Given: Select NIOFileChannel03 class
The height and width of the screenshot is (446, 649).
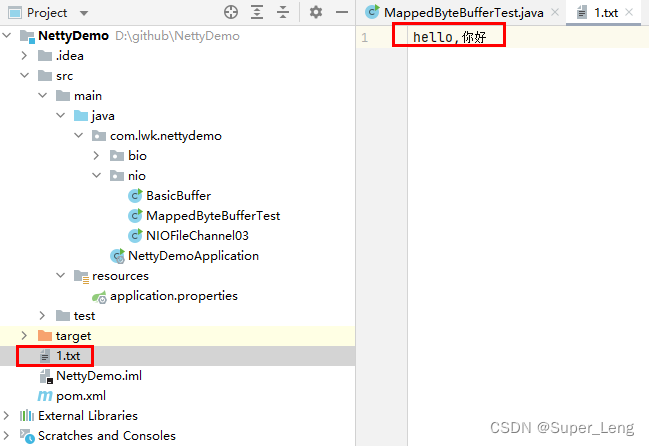Looking at the screenshot, I should click(196, 235).
